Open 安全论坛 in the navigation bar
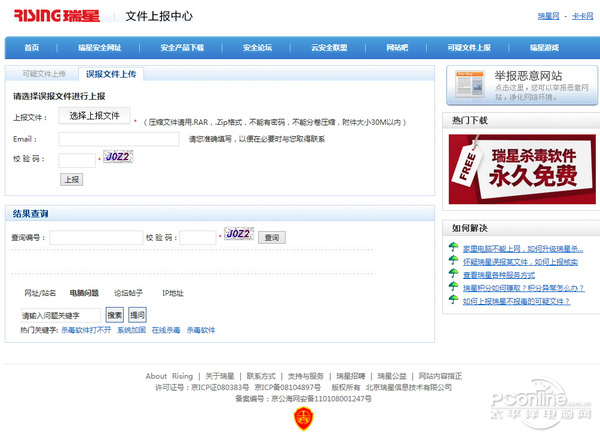600x439 pixels. pos(258,47)
